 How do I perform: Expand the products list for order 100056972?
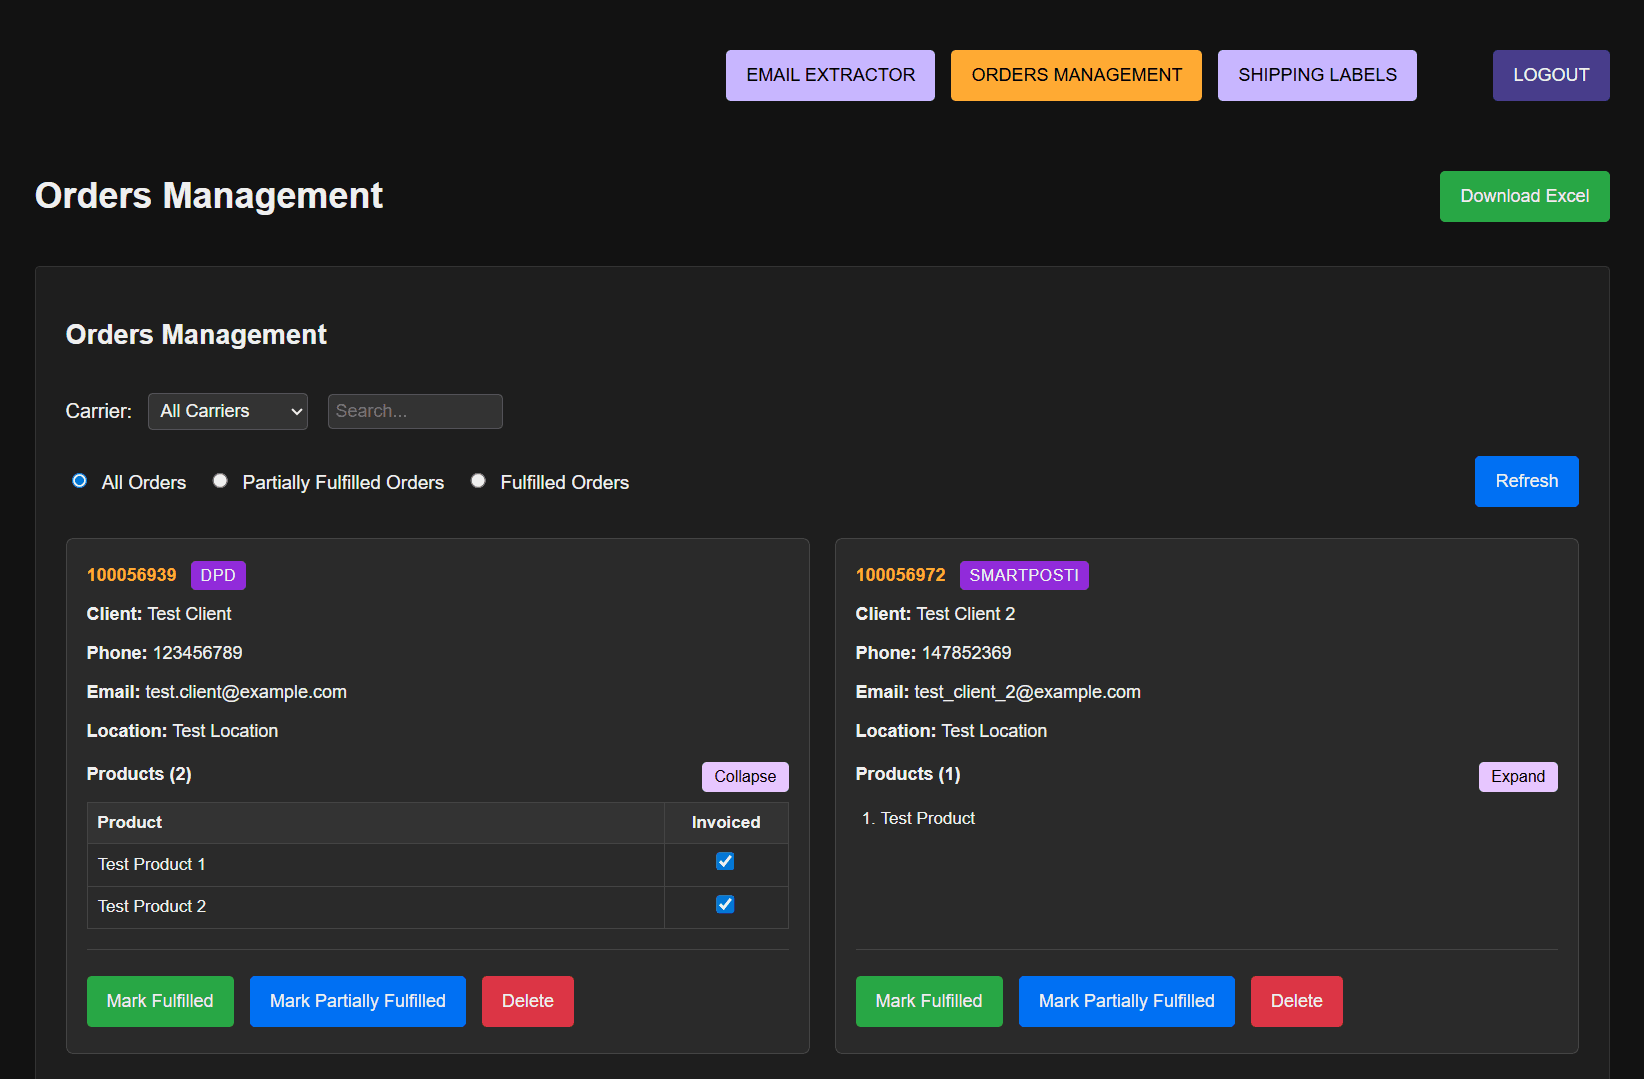(x=1517, y=776)
